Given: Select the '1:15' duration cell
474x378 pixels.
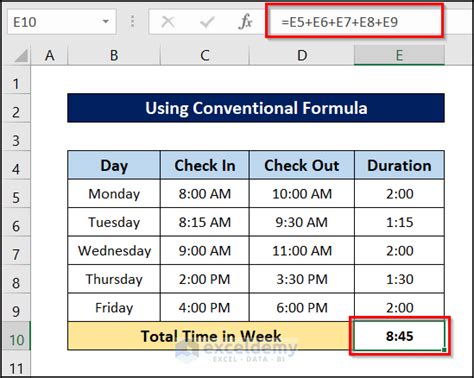Looking at the screenshot, I should [399, 222].
